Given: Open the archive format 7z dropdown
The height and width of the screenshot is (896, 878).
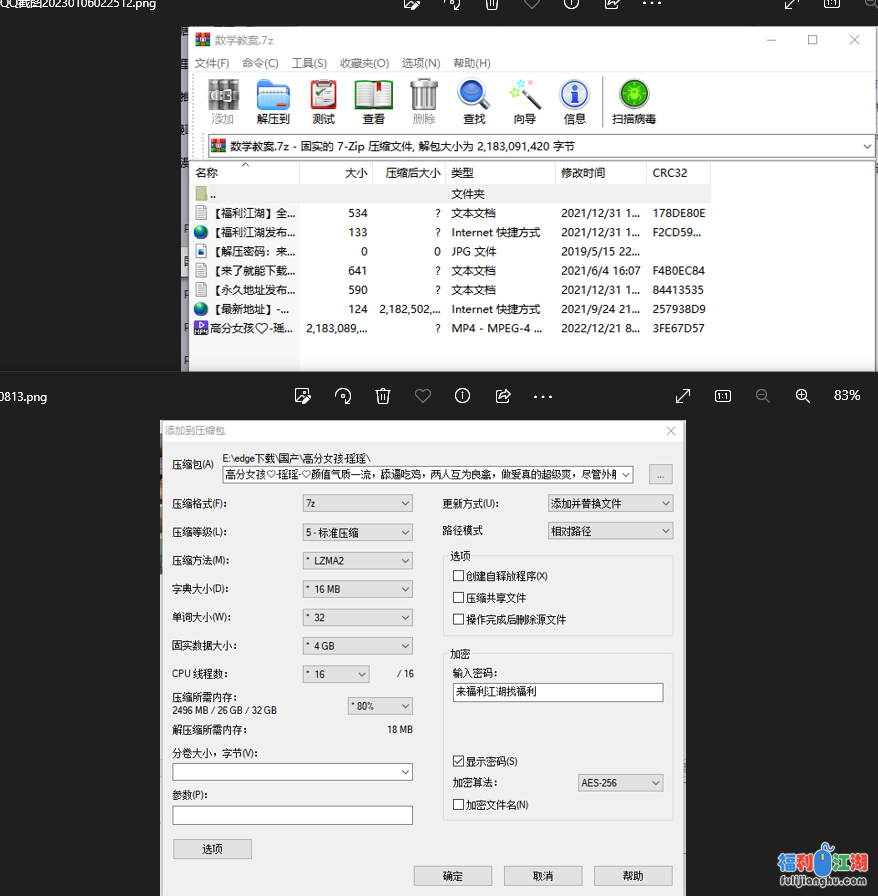Looking at the screenshot, I should click(358, 504).
